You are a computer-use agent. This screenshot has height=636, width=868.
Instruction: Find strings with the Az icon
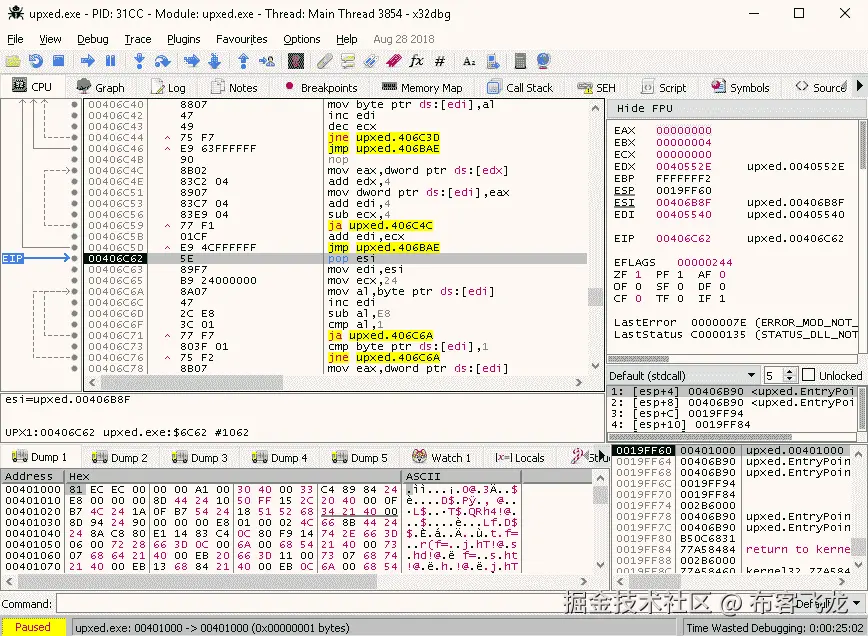coord(469,61)
